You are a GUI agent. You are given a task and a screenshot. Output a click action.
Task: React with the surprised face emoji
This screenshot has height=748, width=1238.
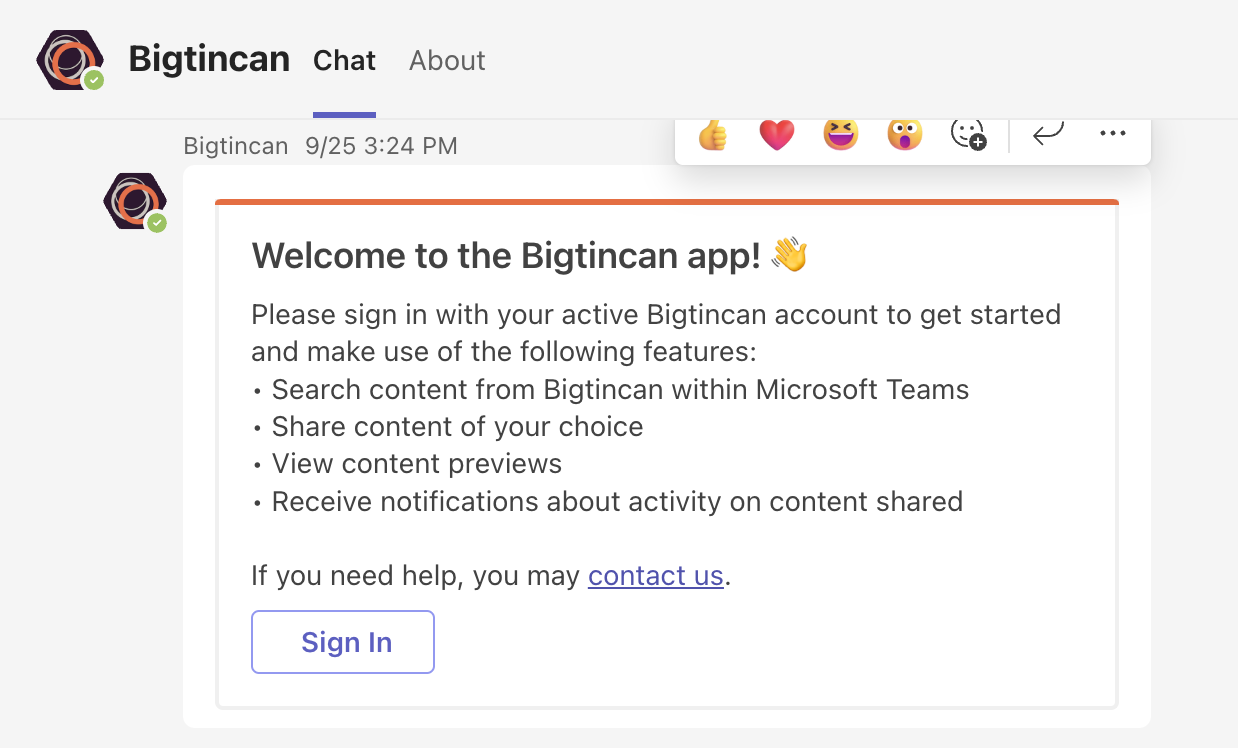pyautogui.click(x=904, y=134)
